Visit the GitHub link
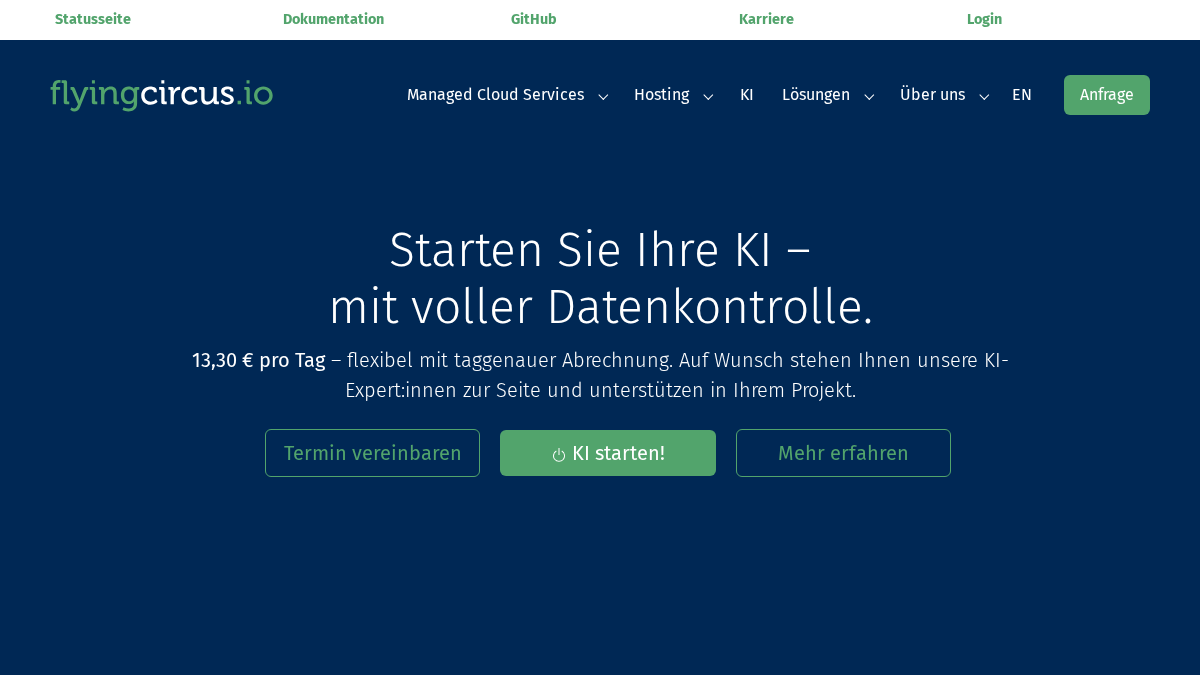1200x675 pixels. tap(533, 19)
